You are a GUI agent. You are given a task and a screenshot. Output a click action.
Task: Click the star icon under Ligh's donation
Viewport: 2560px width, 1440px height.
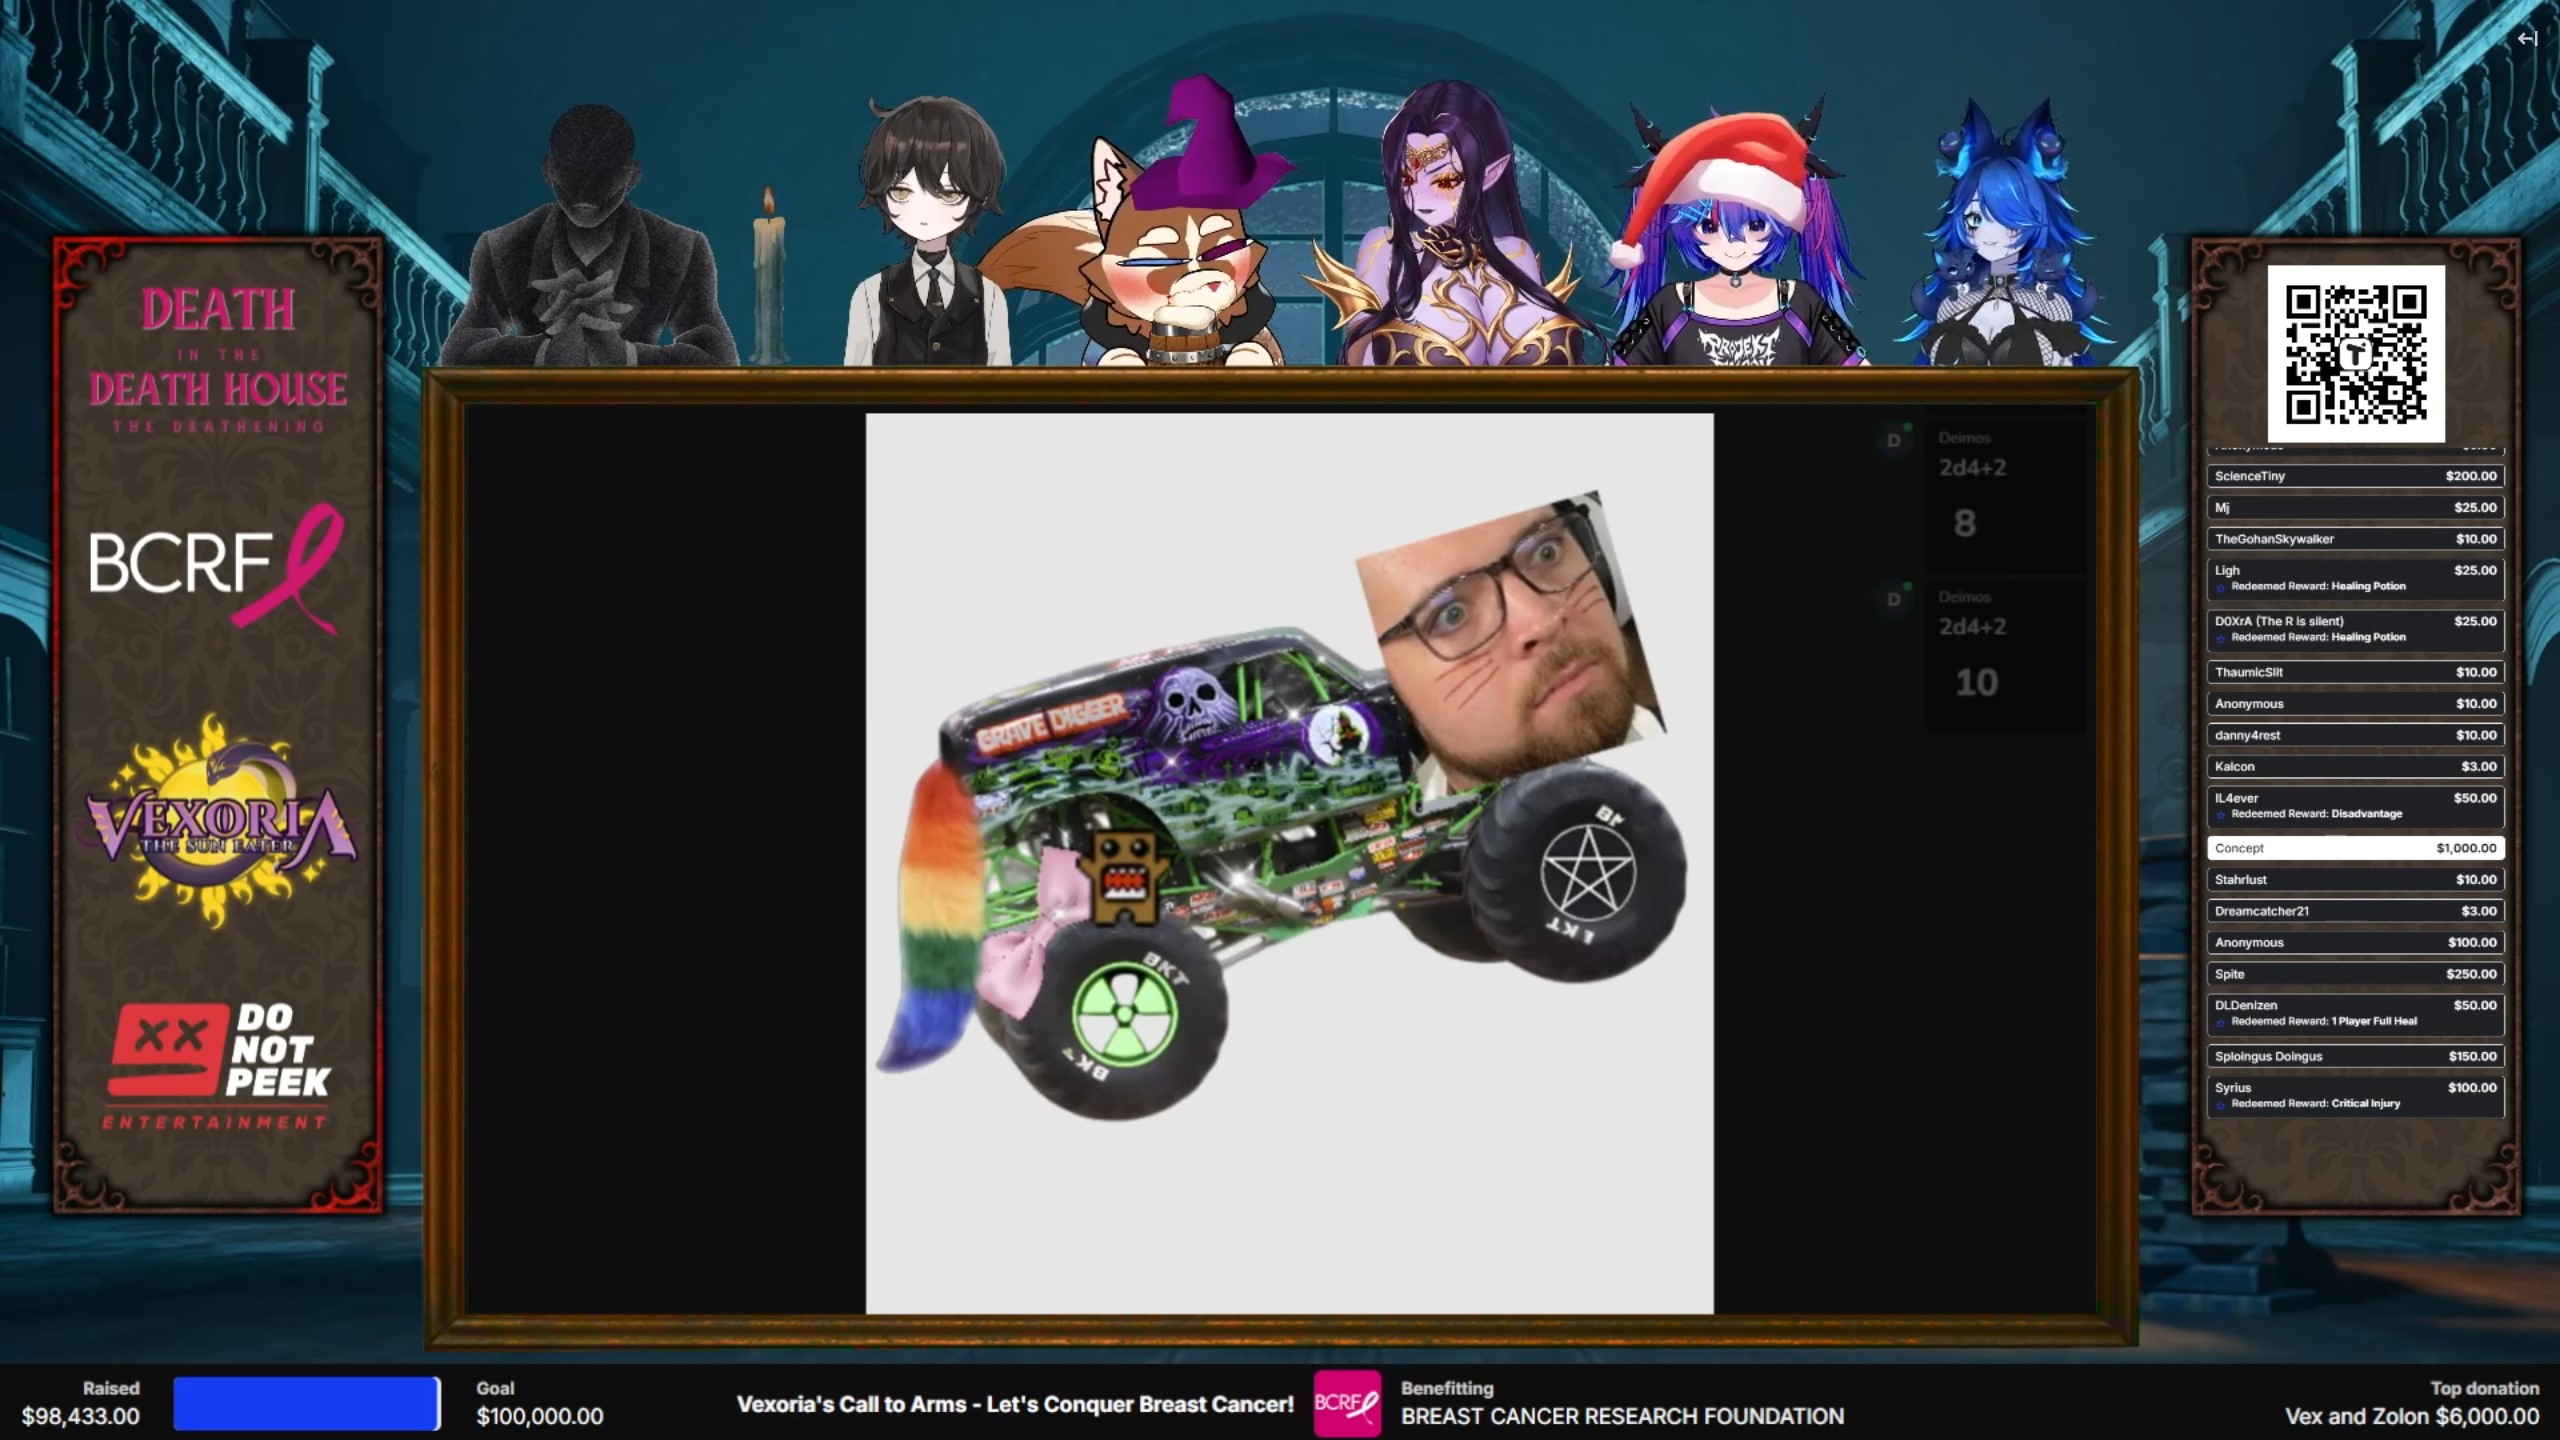pyautogui.click(x=2221, y=588)
